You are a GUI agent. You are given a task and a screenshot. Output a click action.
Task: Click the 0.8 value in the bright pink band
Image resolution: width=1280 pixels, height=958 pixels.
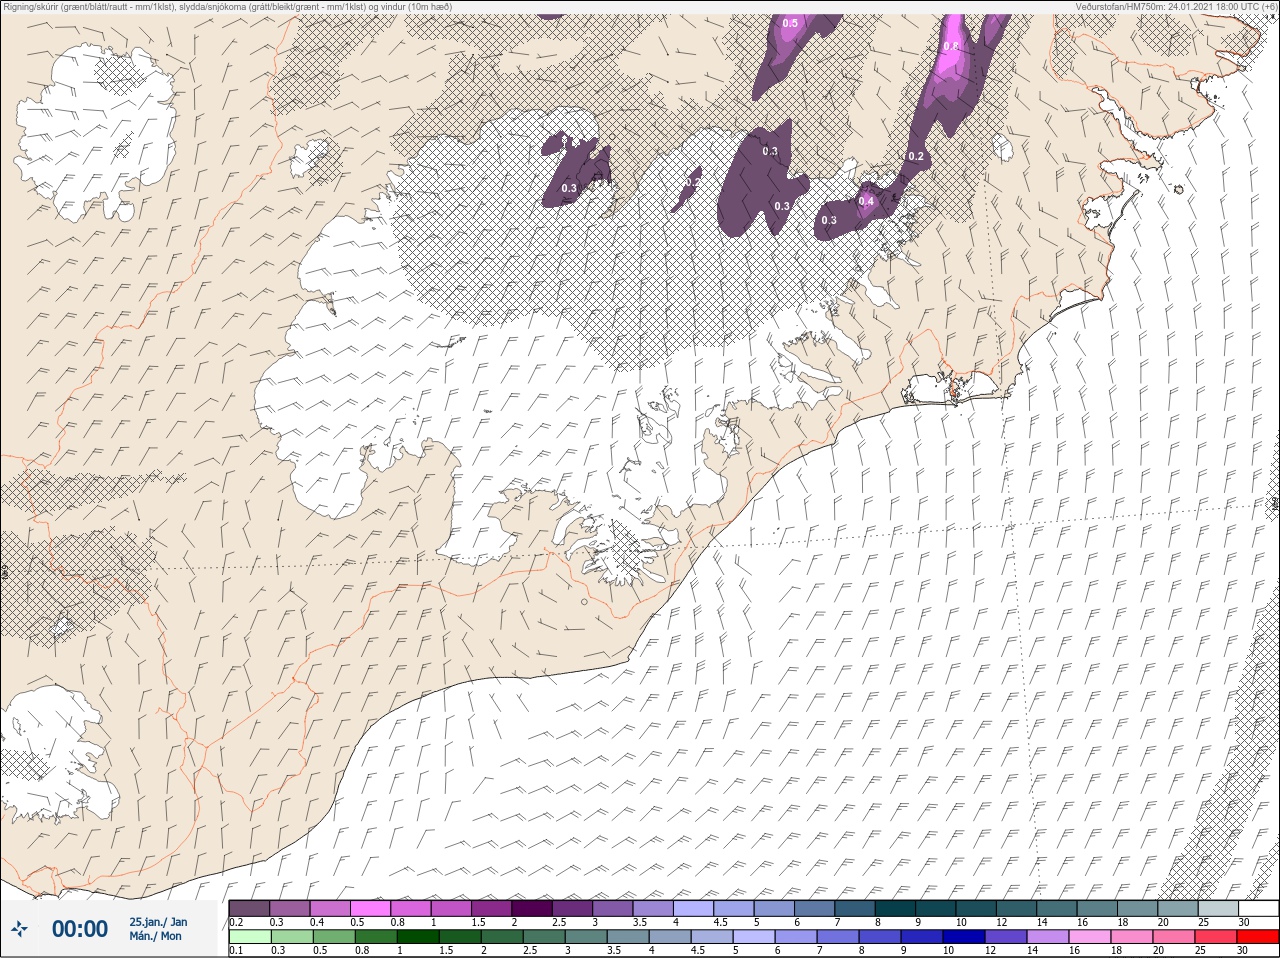point(951,47)
